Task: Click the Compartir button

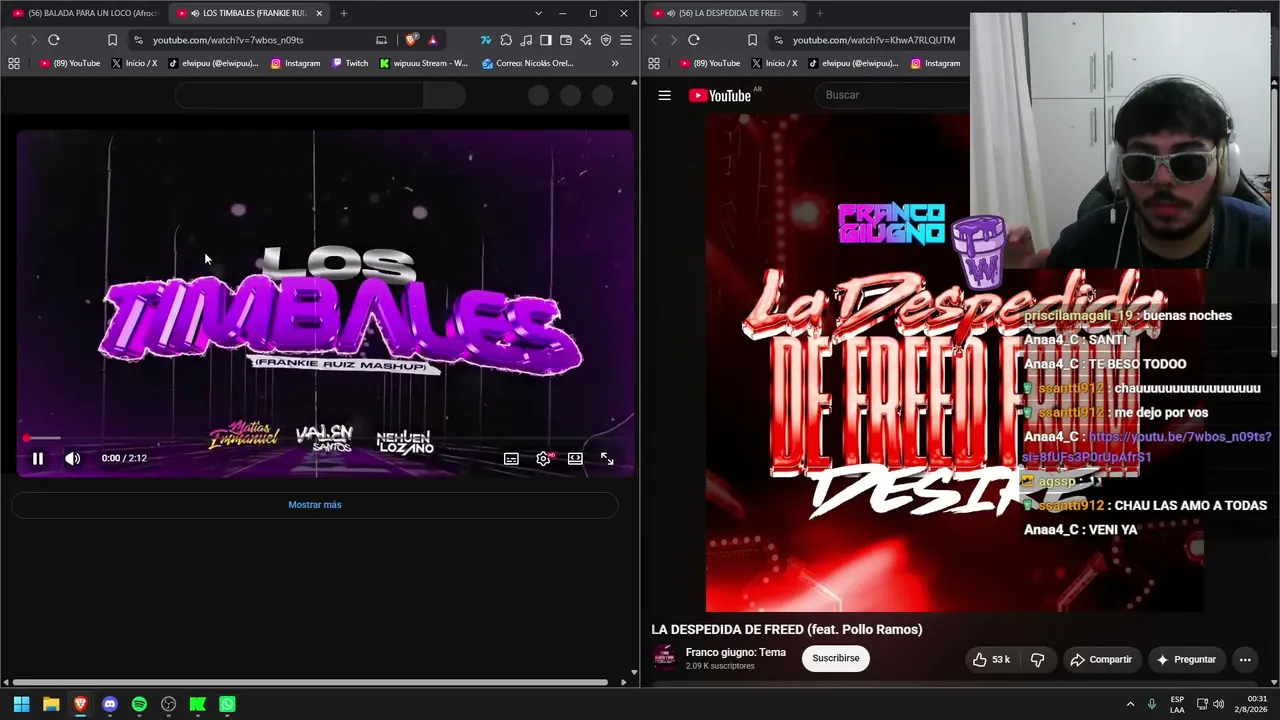Action: 1101,659
